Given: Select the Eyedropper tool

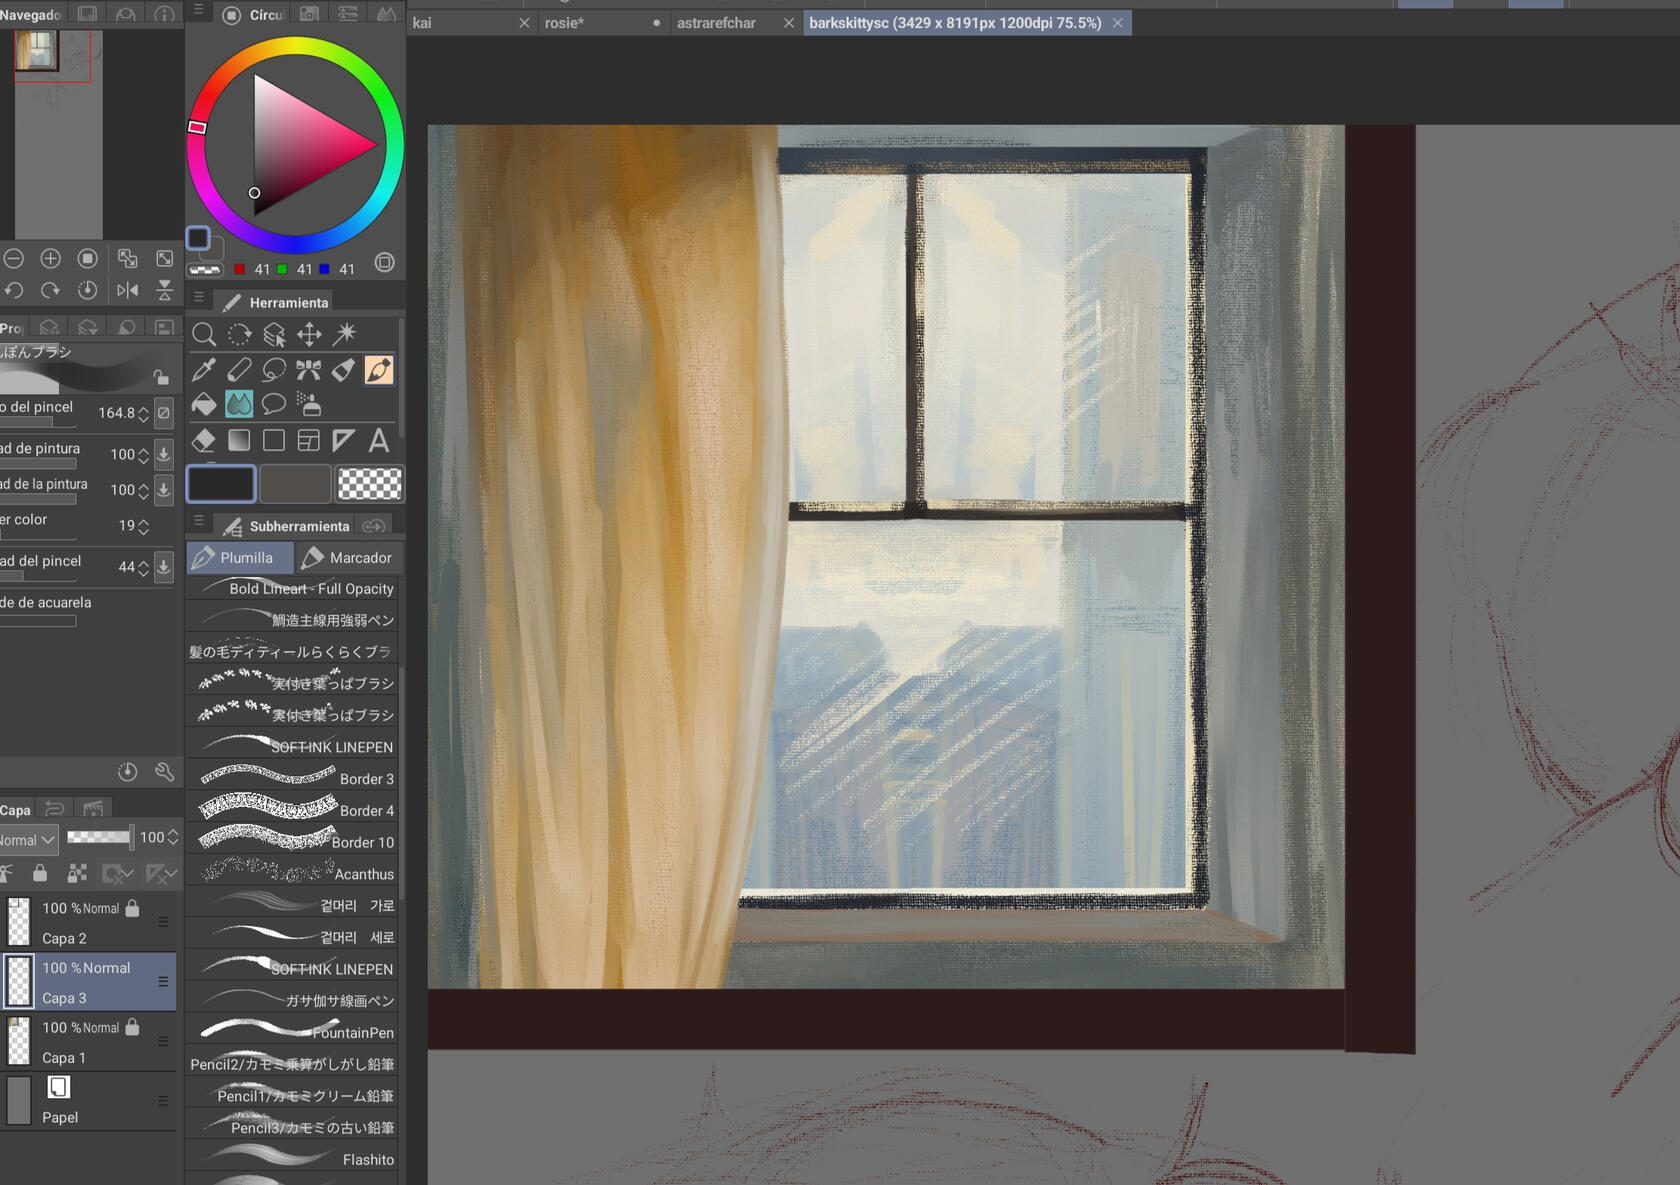Looking at the screenshot, I should pos(203,370).
